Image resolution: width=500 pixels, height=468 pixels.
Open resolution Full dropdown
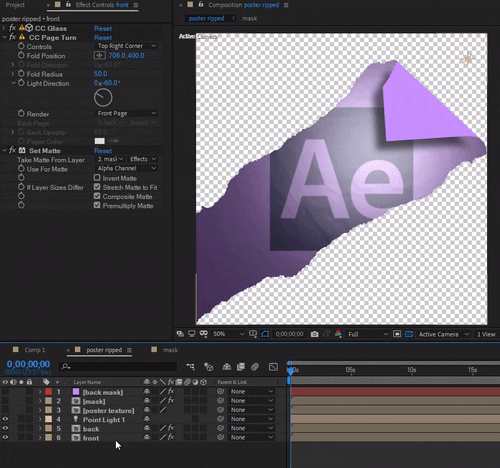[368, 334]
